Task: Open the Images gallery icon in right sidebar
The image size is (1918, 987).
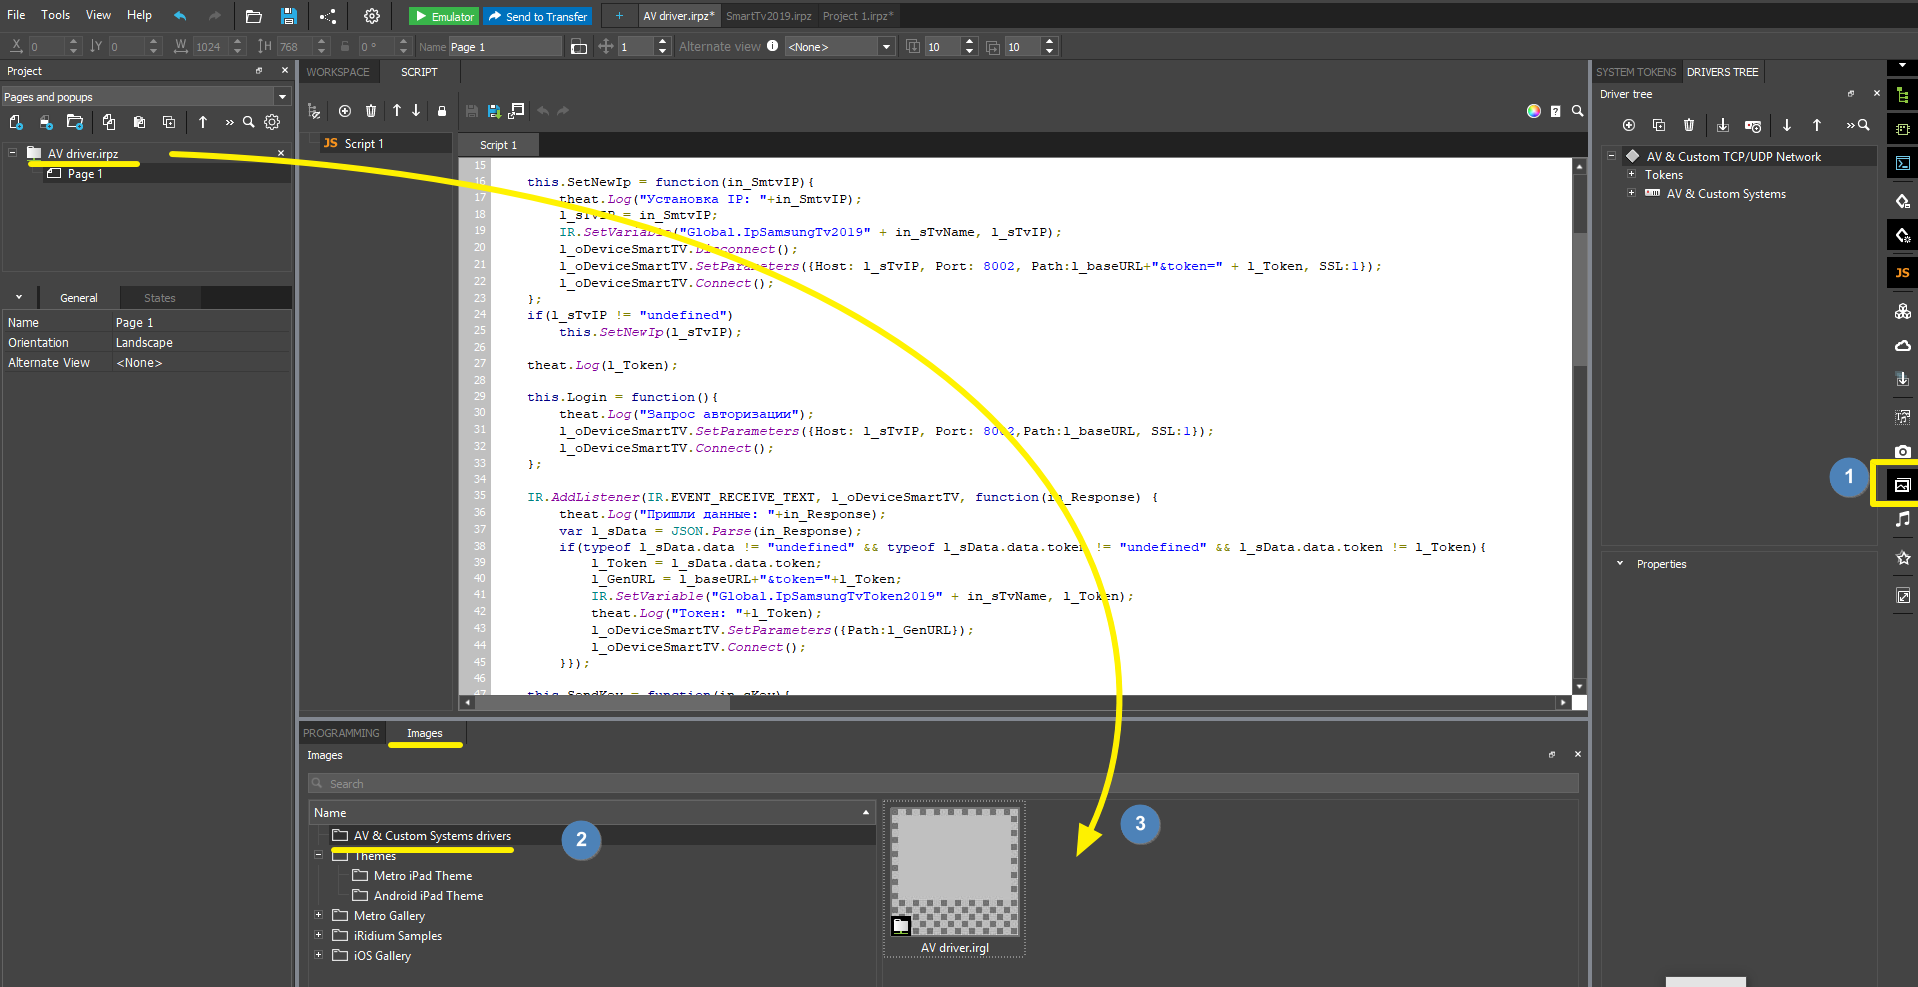Action: (x=1902, y=485)
